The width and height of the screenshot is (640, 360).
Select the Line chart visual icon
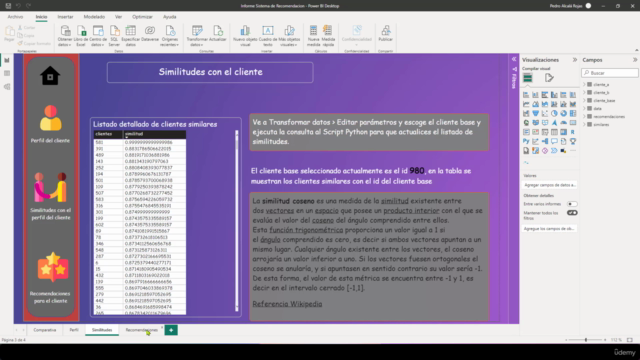(x=526, y=104)
